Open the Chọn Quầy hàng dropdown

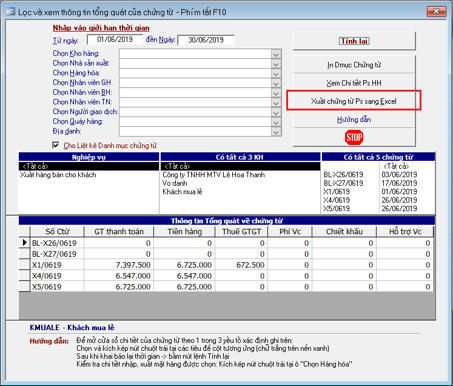point(276,122)
